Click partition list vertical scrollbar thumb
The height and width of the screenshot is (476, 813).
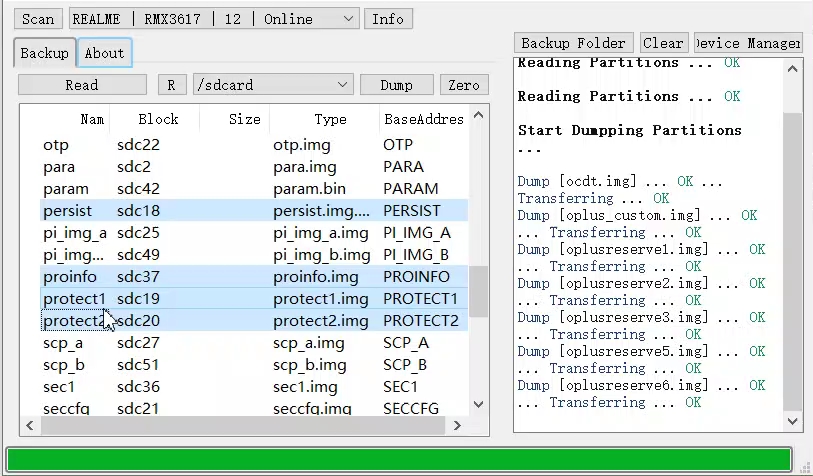click(x=479, y=291)
